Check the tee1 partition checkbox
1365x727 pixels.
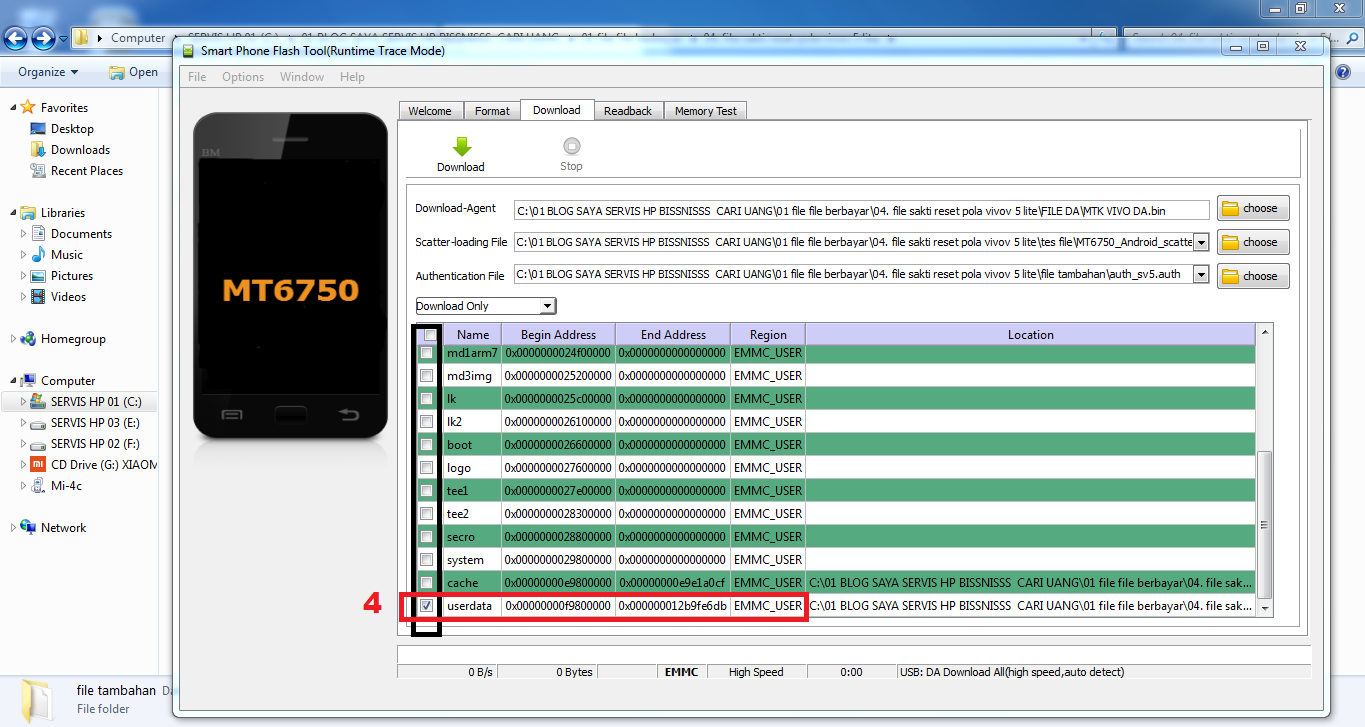(x=426, y=491)
